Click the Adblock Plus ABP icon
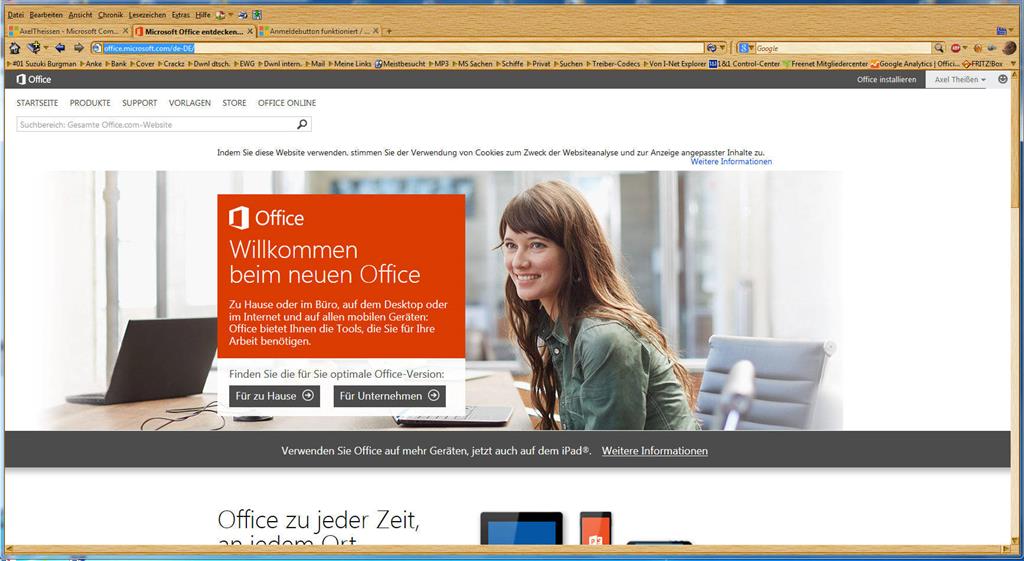1024x561 pixels. click(955, 48)
